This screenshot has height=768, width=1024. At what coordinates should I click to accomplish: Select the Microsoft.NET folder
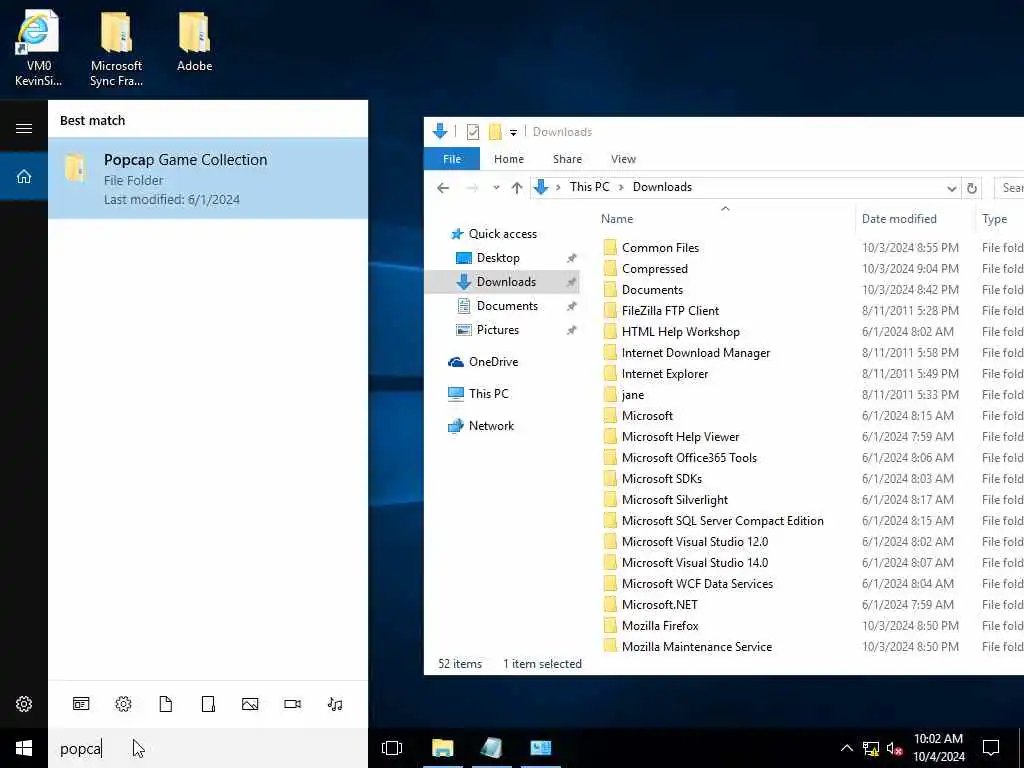click(x=660, y=605)
